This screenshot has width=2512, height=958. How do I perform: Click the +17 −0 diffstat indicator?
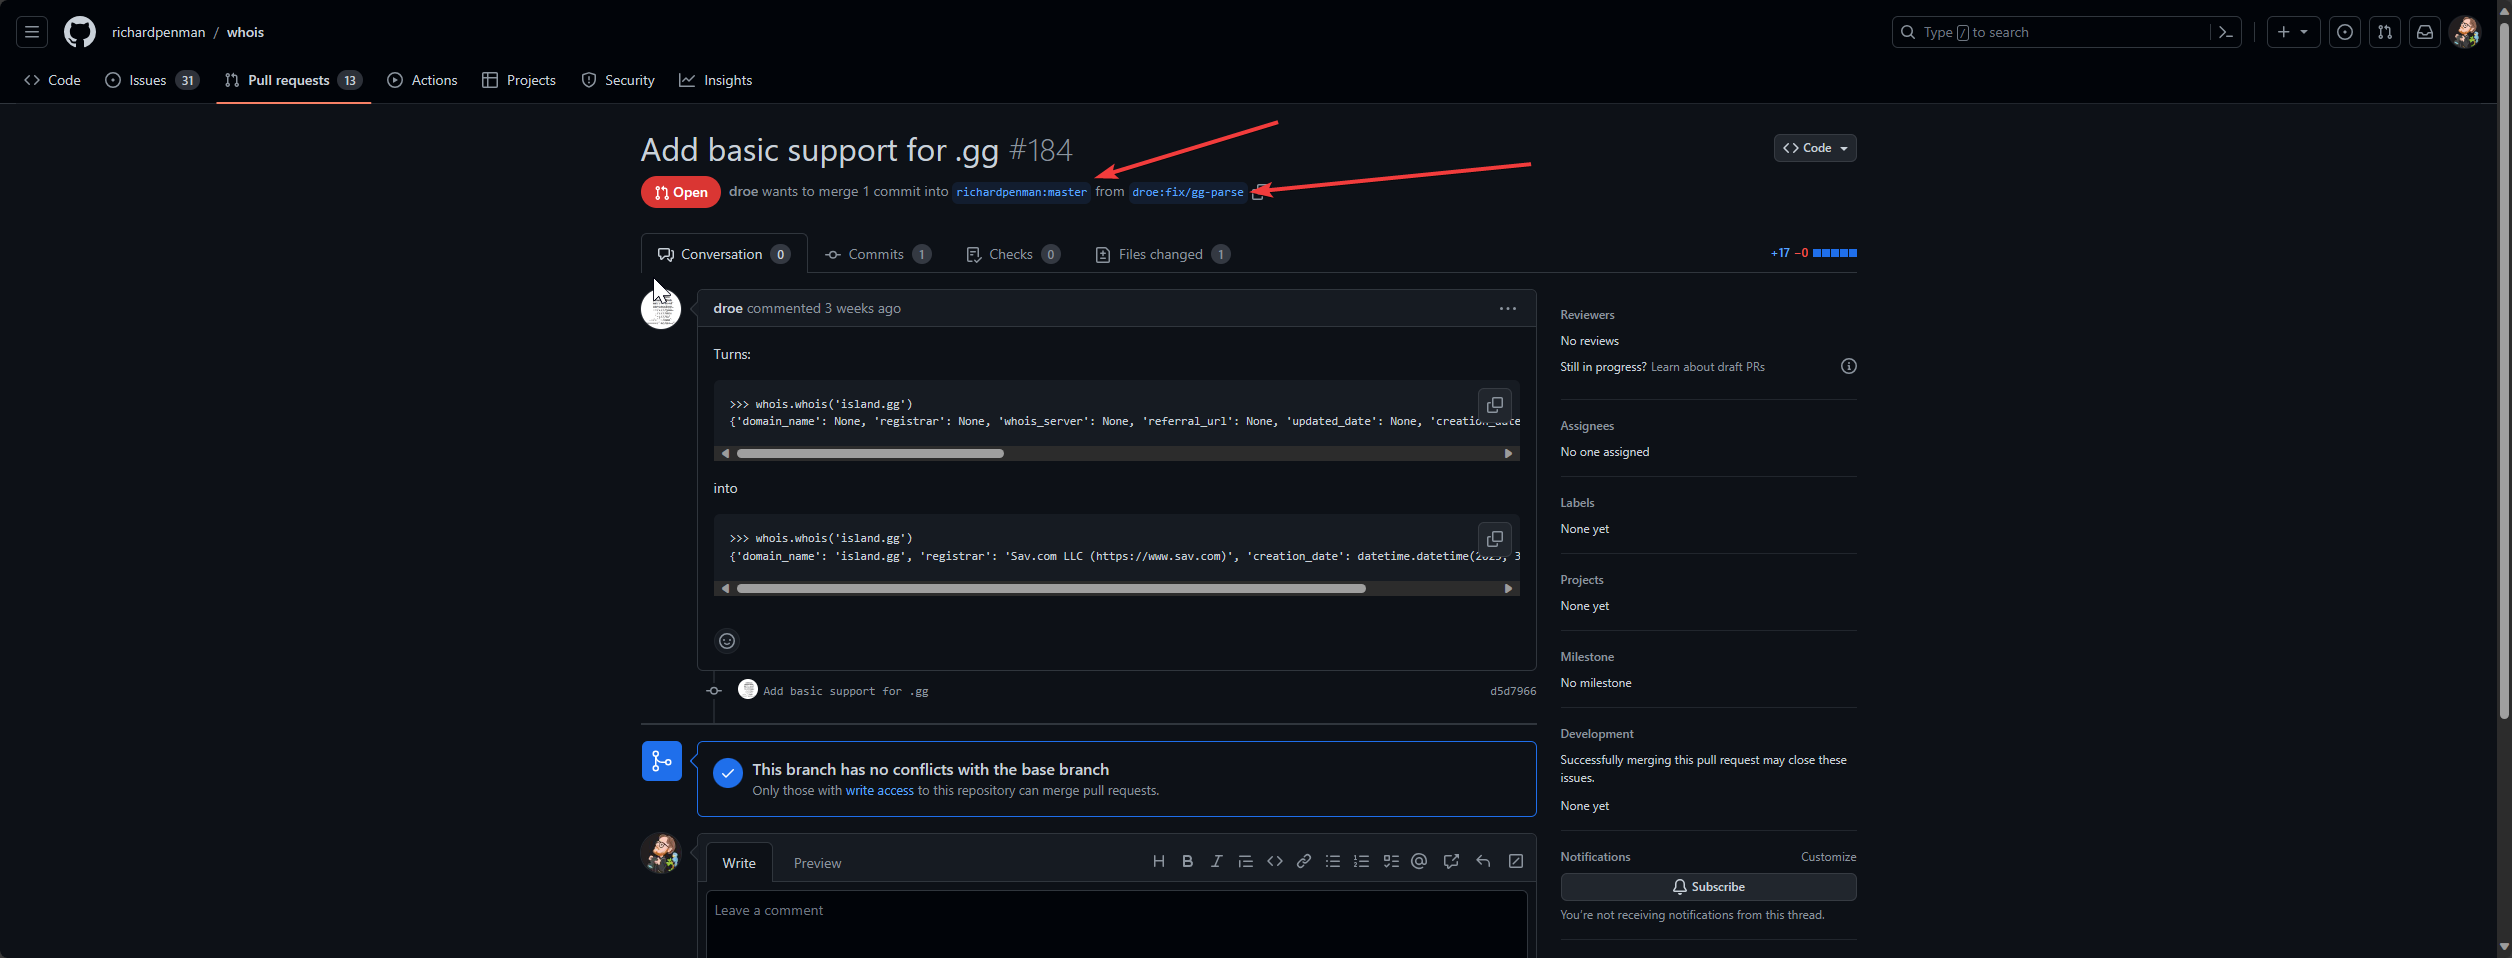[x=1813, y=253]
